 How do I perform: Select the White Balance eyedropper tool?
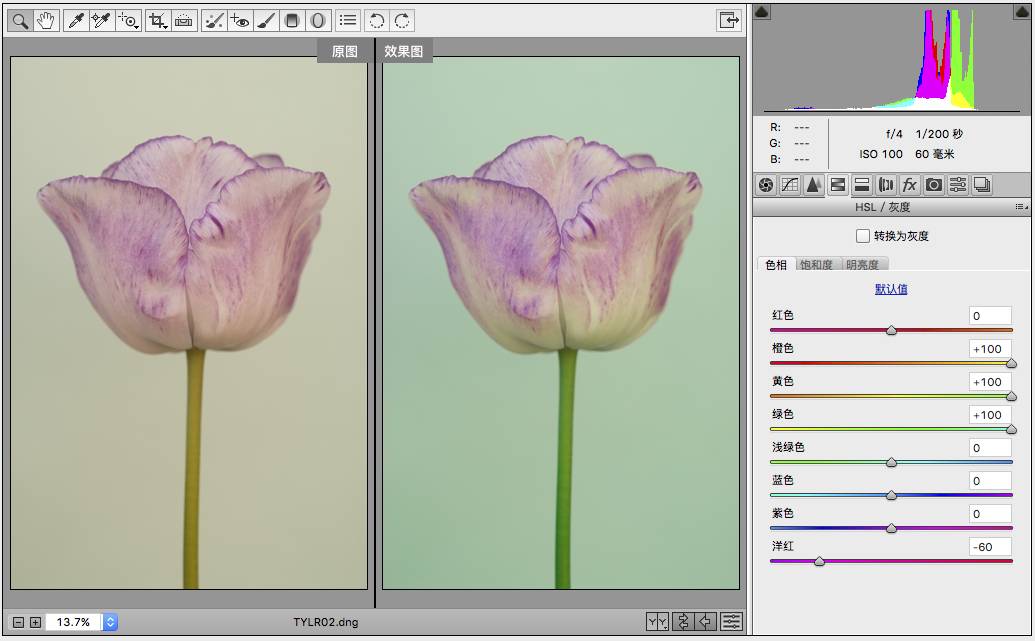pyautogui.click(x=76, y=20)
